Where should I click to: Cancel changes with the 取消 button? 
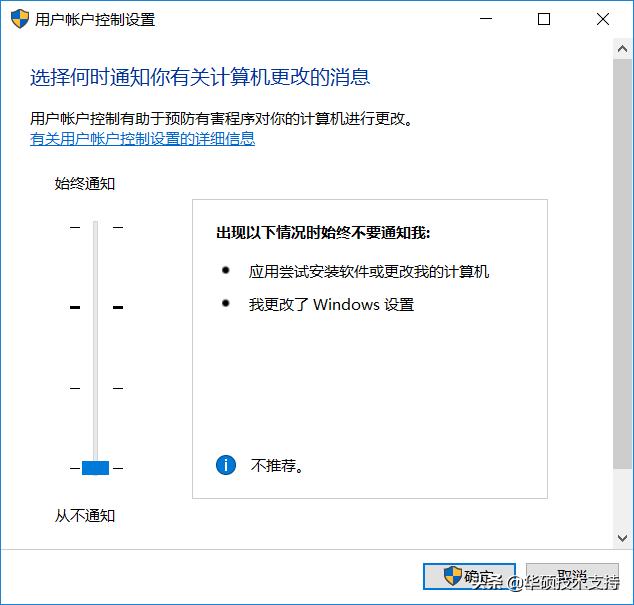click(572, 576)
